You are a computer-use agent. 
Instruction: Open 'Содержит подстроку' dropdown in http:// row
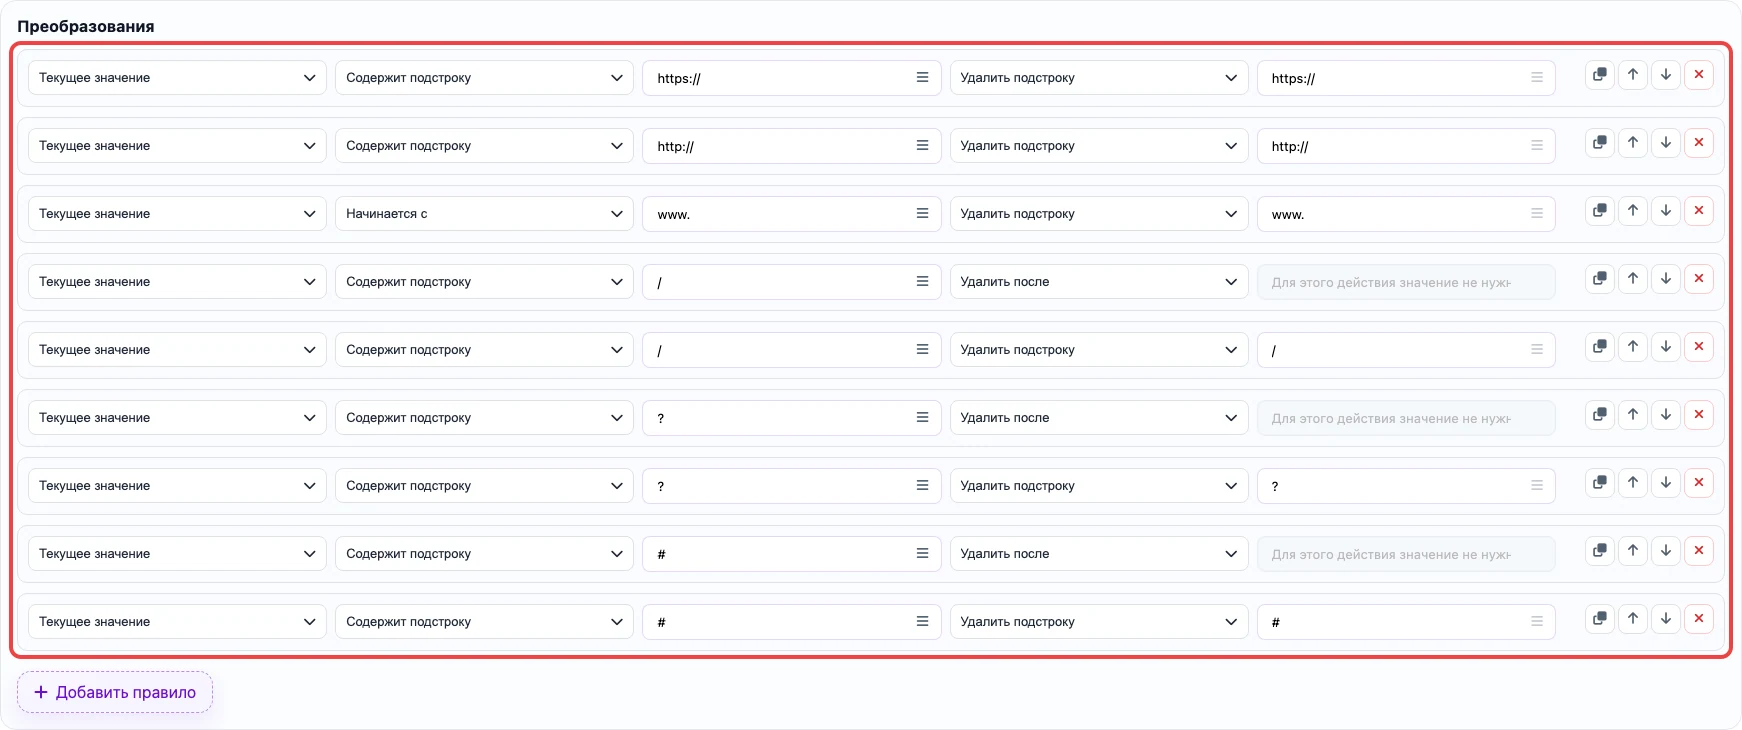pos(484,146)
